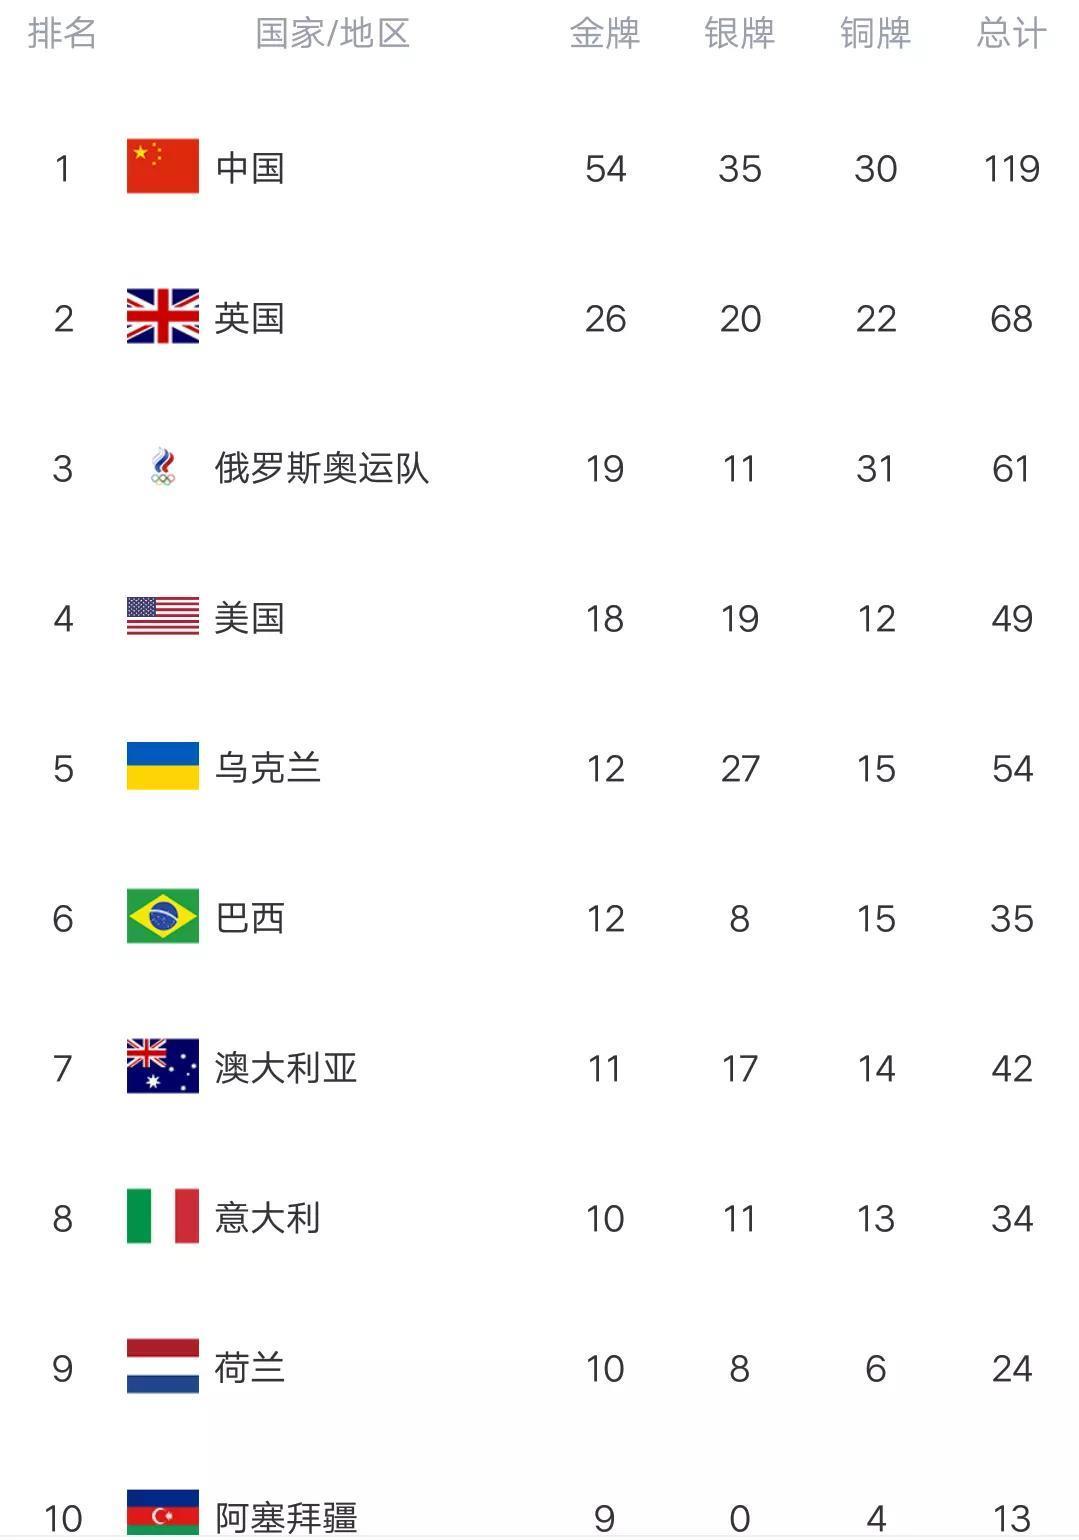Select the 银牌 column header
This screenshot has width=1079, height=1540.
[x=740, y=33]
